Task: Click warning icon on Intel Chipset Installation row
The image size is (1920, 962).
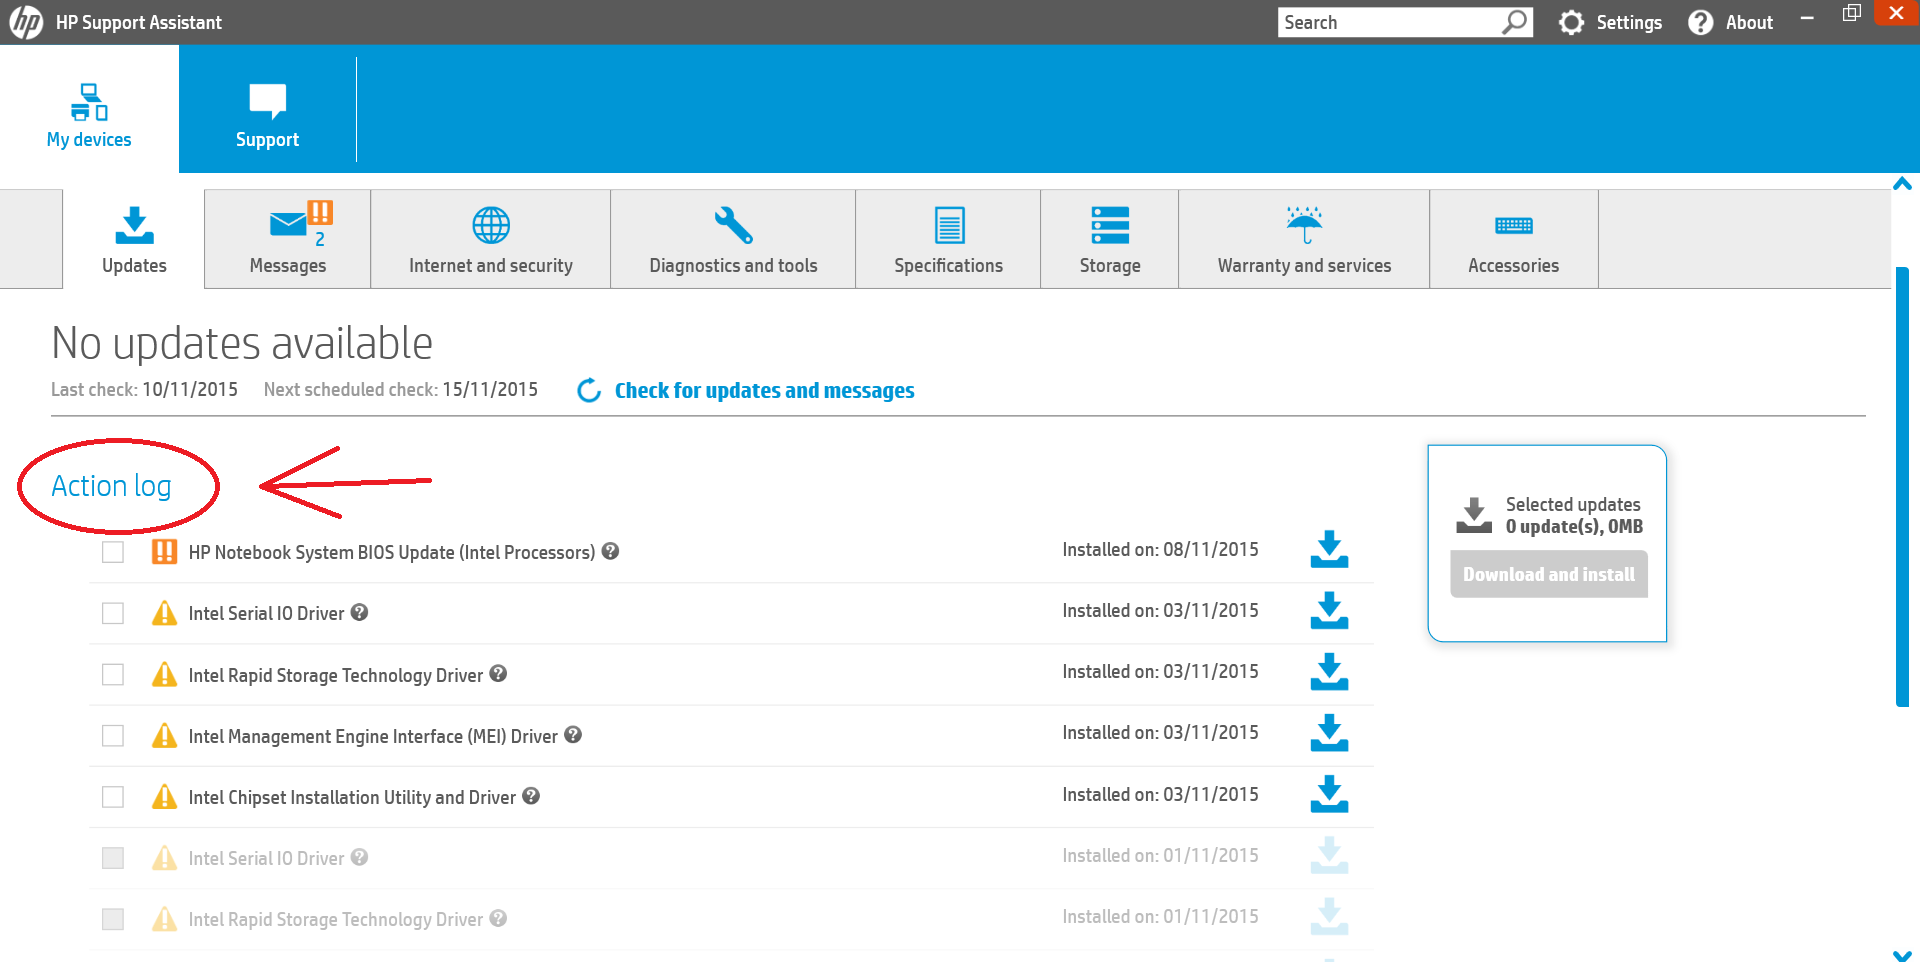Action: click(x=164, y=797)
